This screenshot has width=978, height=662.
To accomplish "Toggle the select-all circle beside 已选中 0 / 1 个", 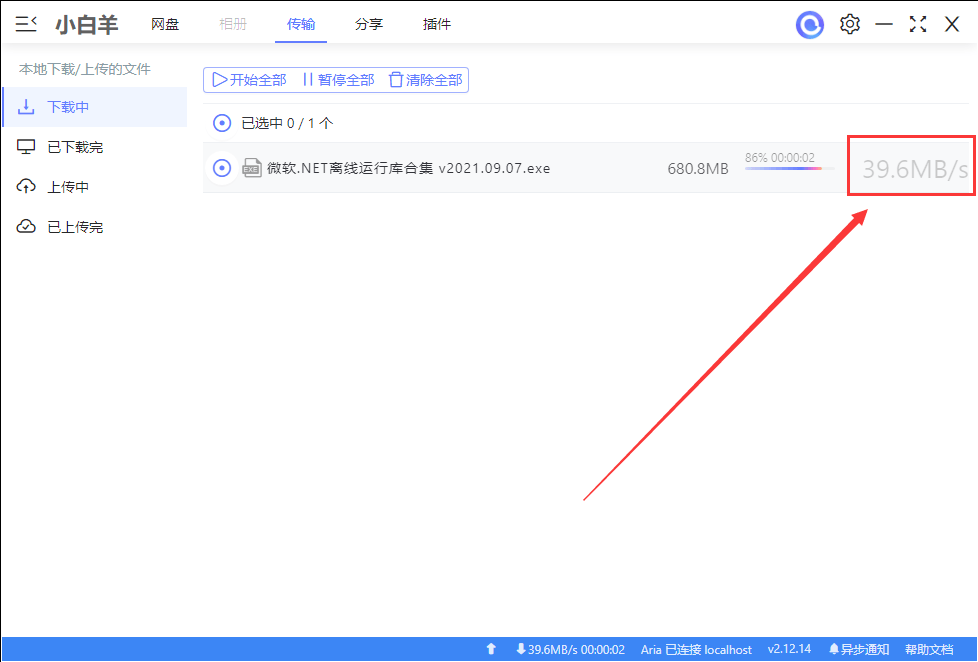I will [222, 123].
